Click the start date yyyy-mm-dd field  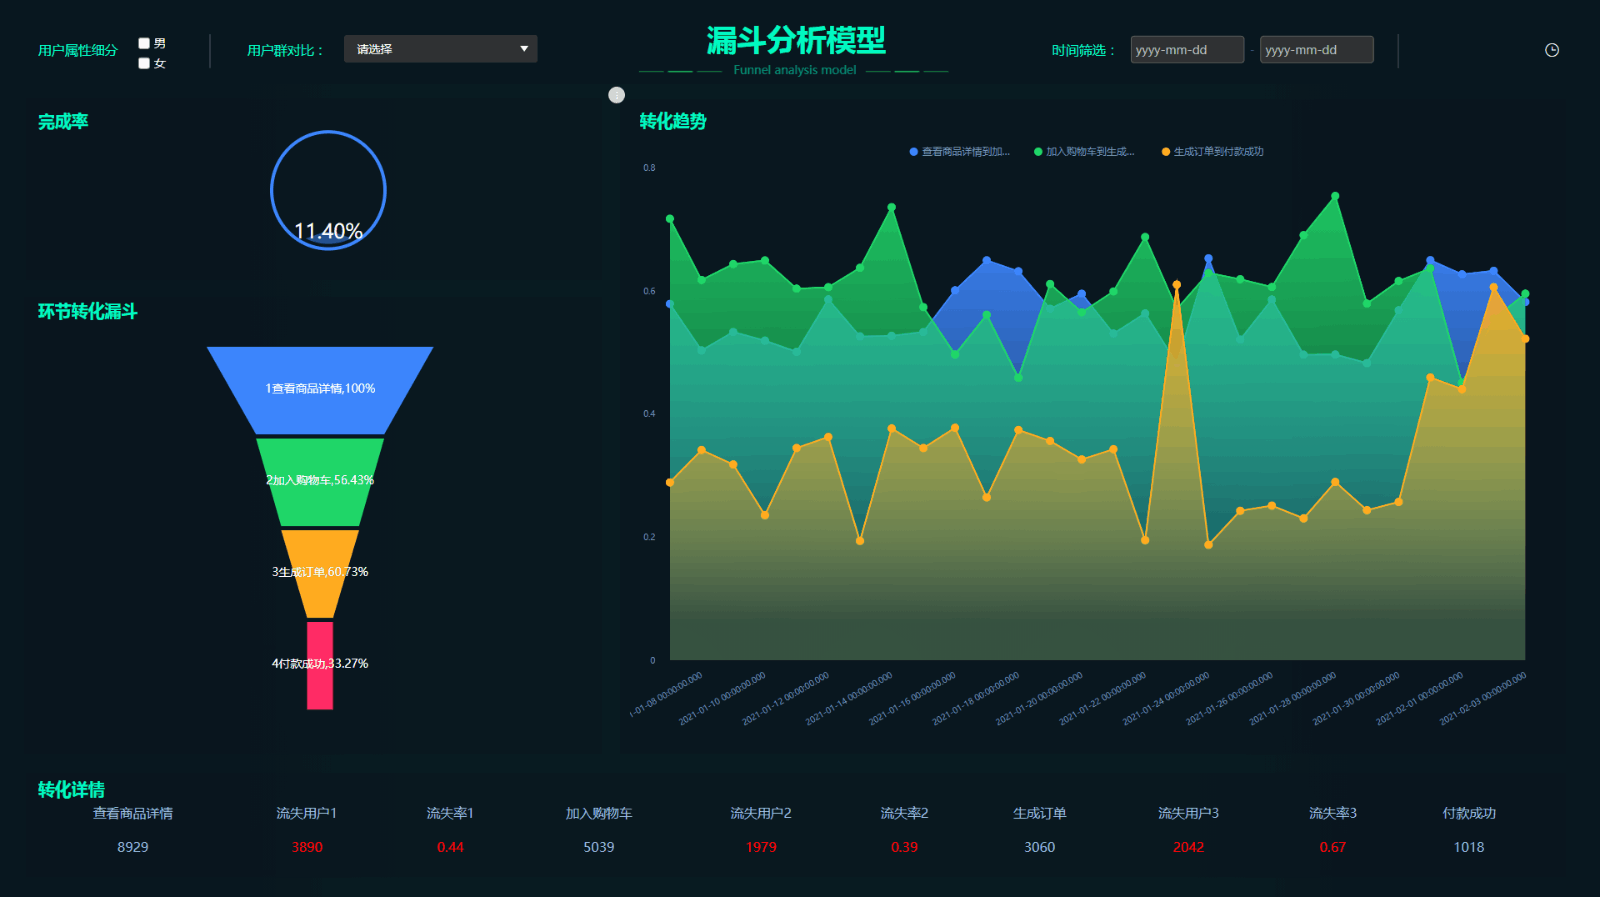click(1187, 50)
